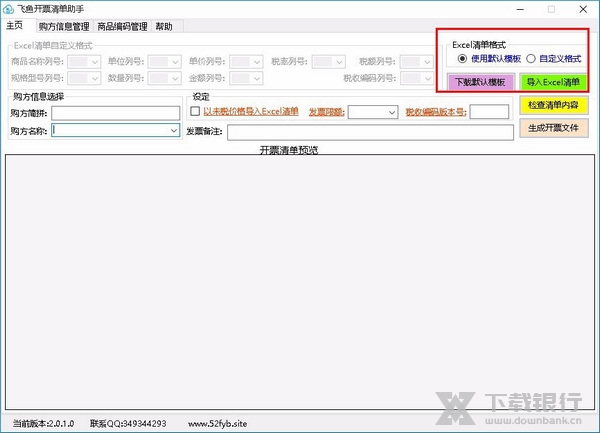Focus the 购方简拼 input field
600x433 pixels.
point(116,113)
